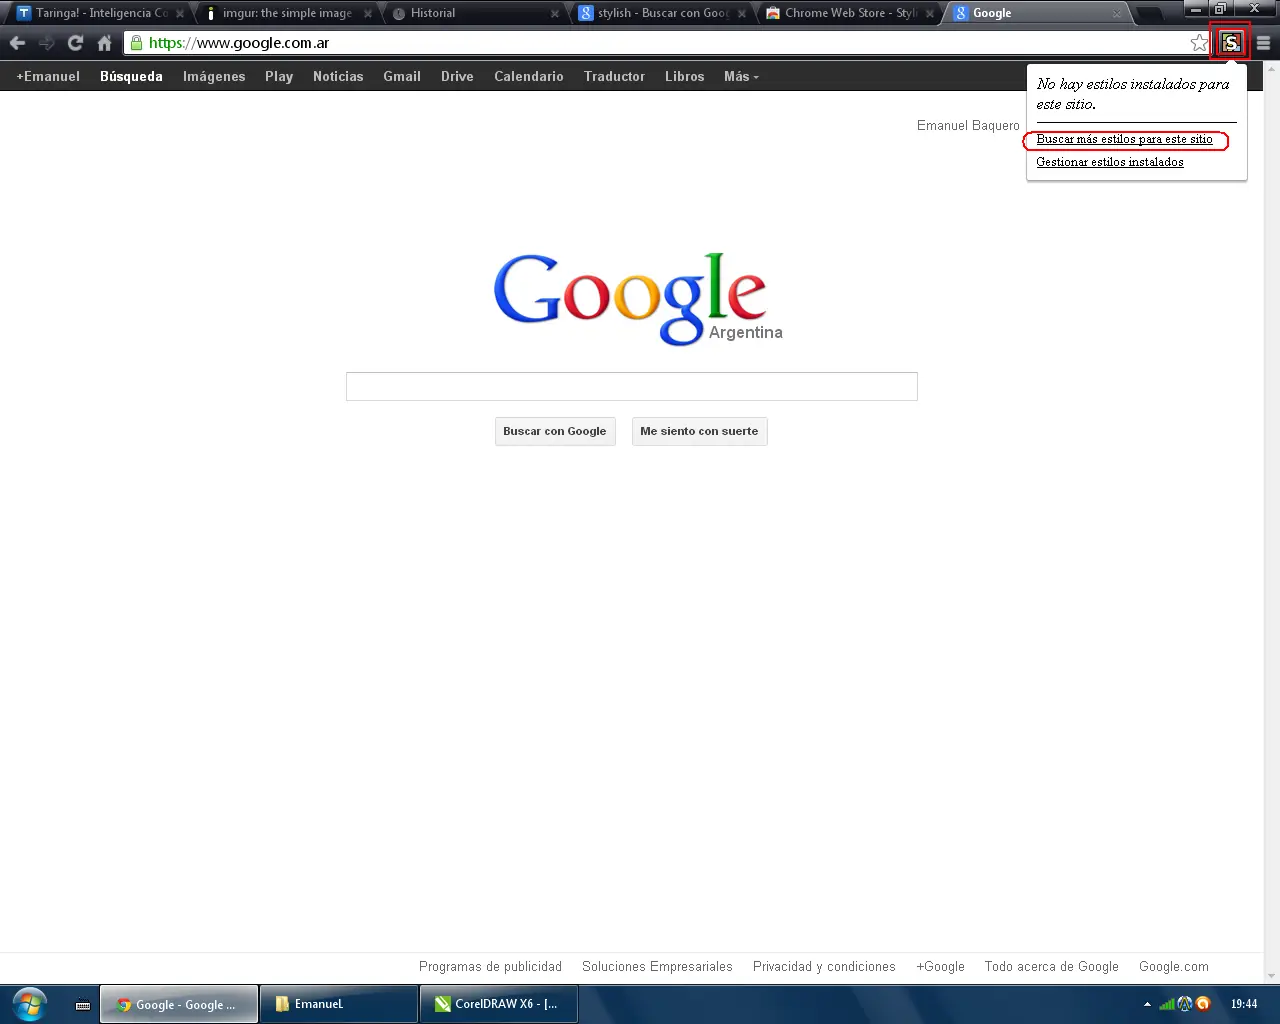This screenshot has height=1024, width=1280.
Task: Click the Google Argentina logo
Action: [637, 299]
